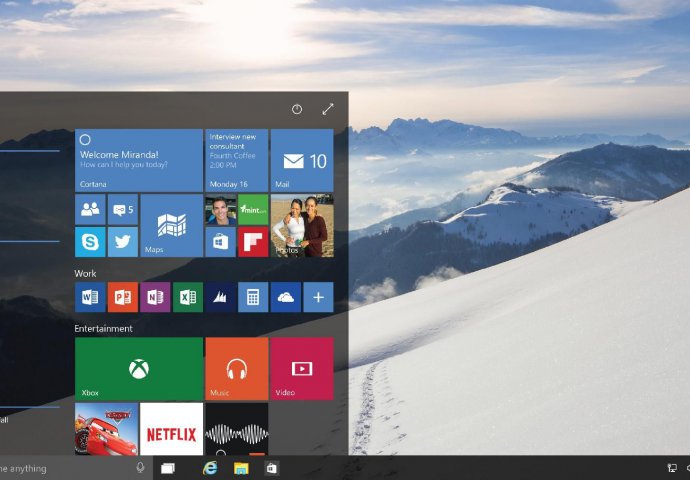Click the plus tile in Work group
Viewport: 690px width, 480px height.
(318, 297)
